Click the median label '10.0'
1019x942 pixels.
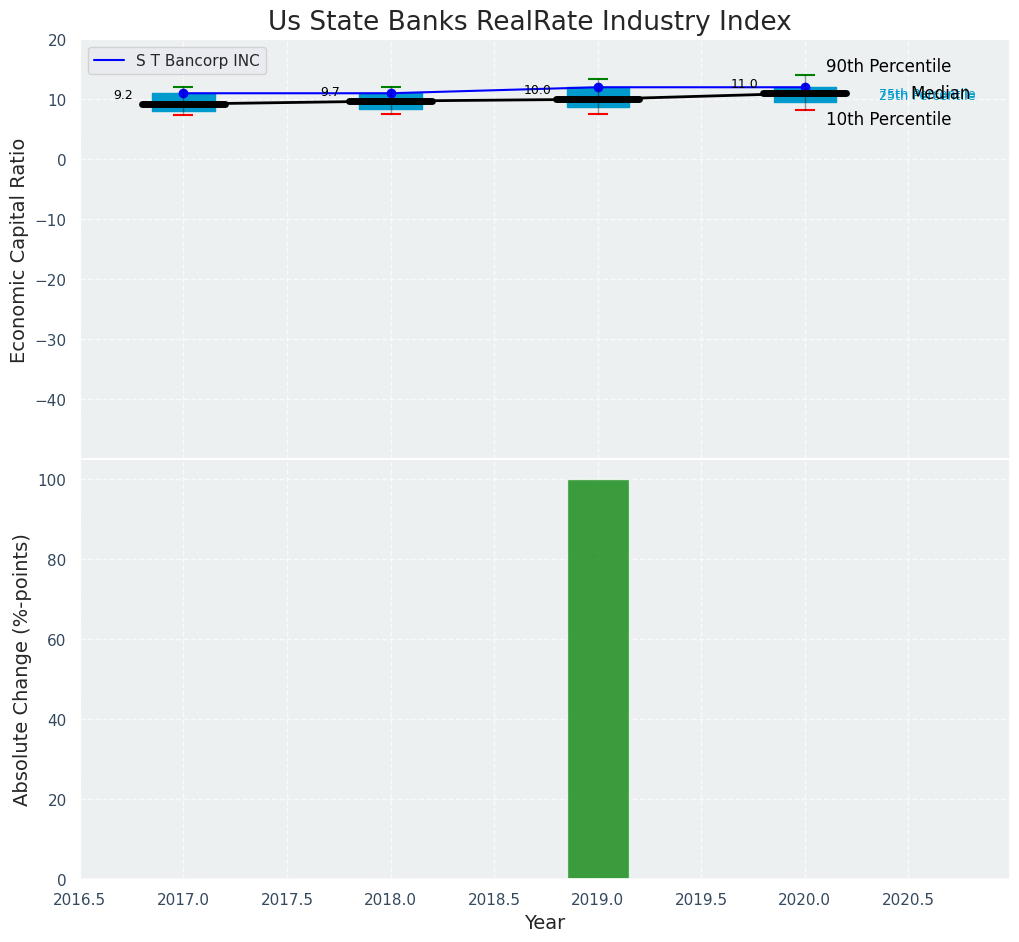coord(537,90)
